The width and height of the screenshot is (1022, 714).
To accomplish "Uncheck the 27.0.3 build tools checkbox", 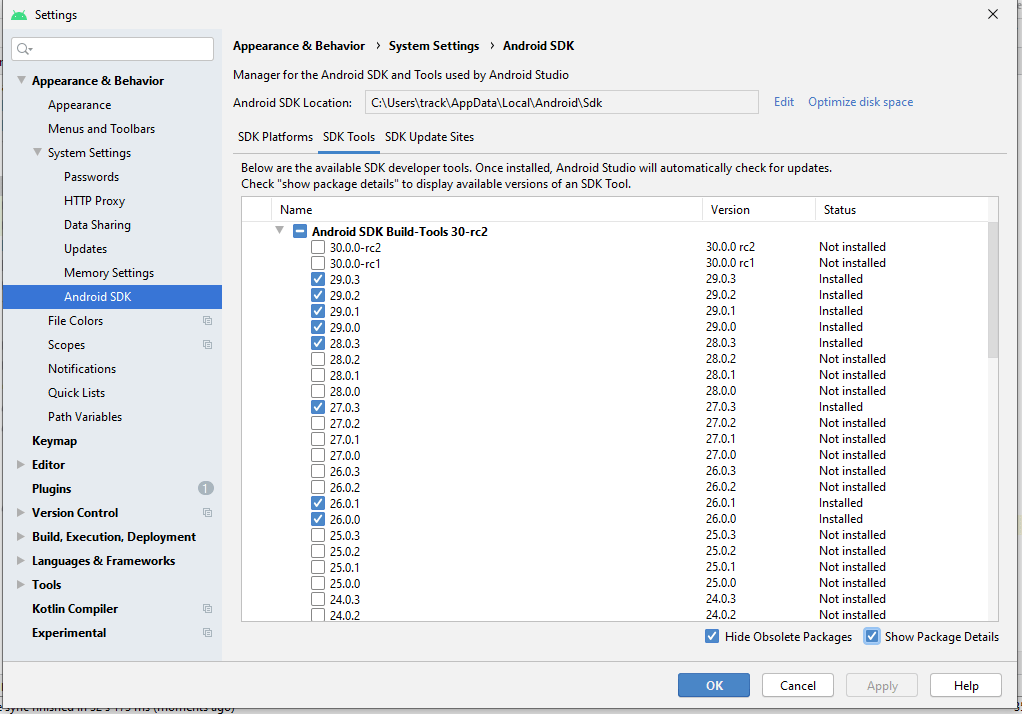I will coord(318,408).
